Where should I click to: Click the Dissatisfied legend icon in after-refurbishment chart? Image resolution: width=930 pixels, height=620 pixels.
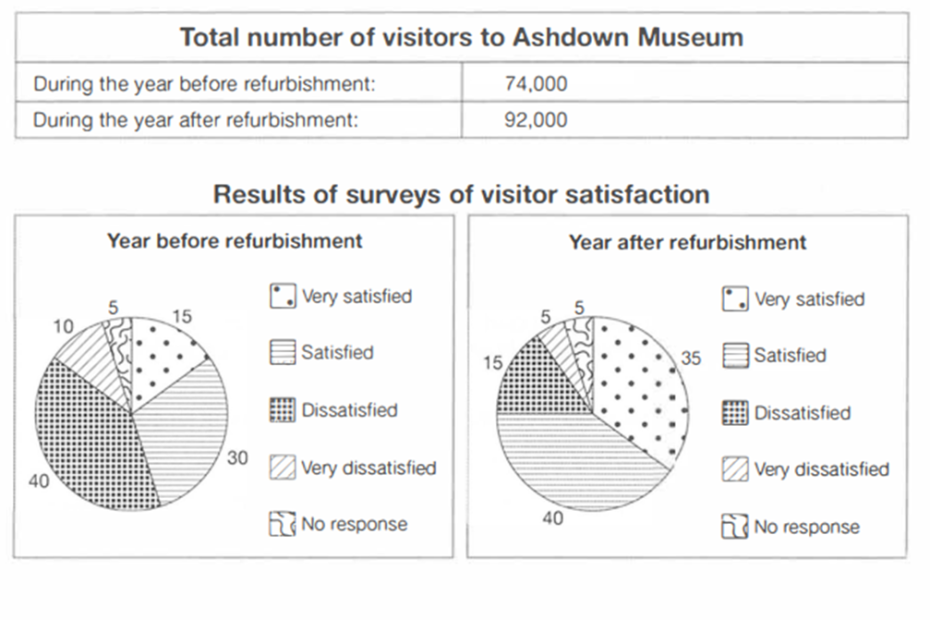coord(735,413)
